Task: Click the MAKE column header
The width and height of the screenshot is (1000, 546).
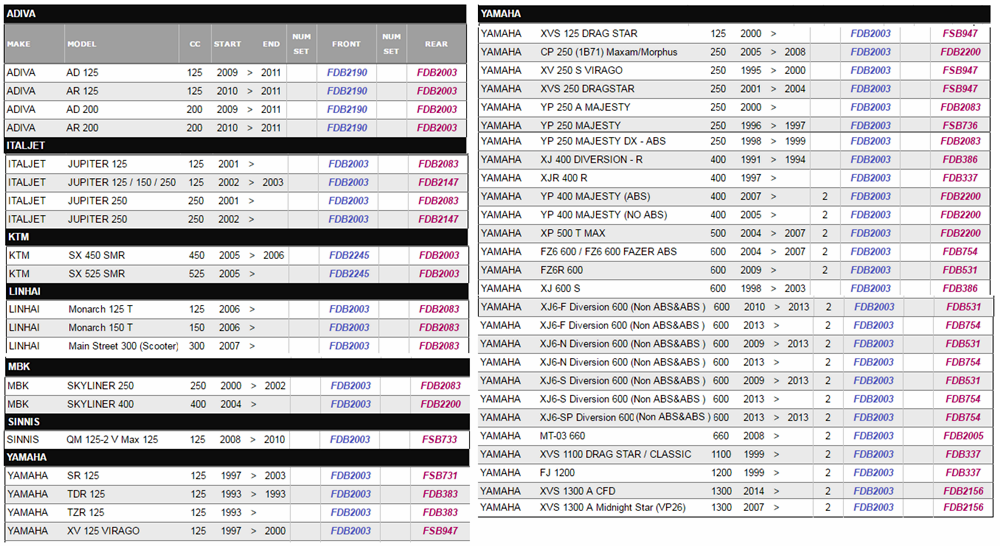Action: point(18,44)
